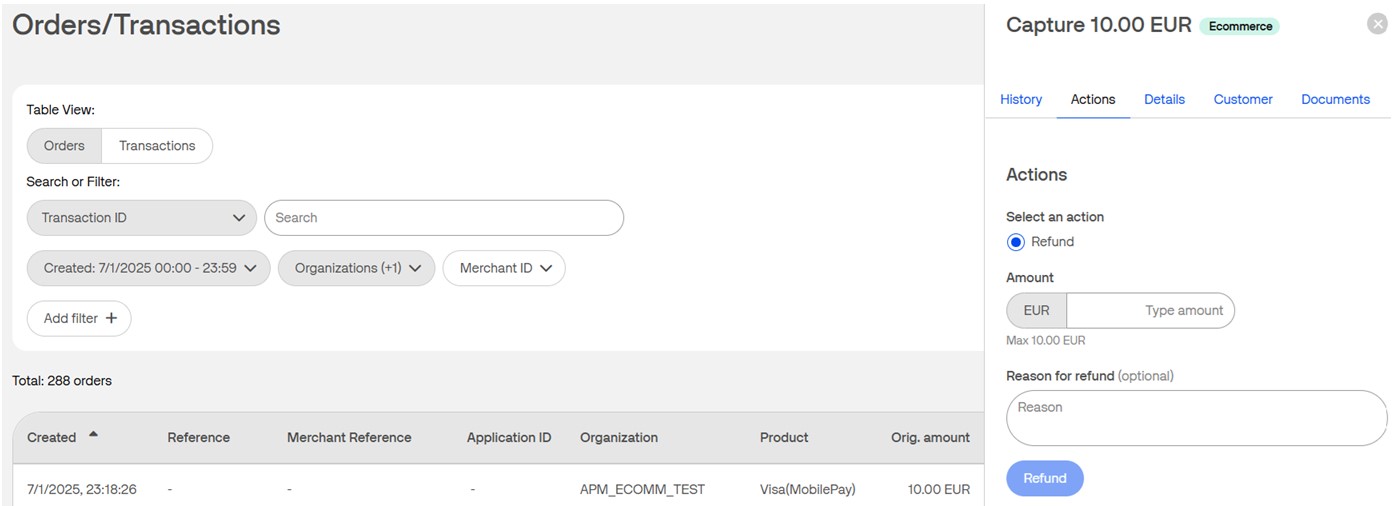Open the Transaction ID search type dropdown
The width and height of the screenshot is (1395, 506).
click(142, 218)
